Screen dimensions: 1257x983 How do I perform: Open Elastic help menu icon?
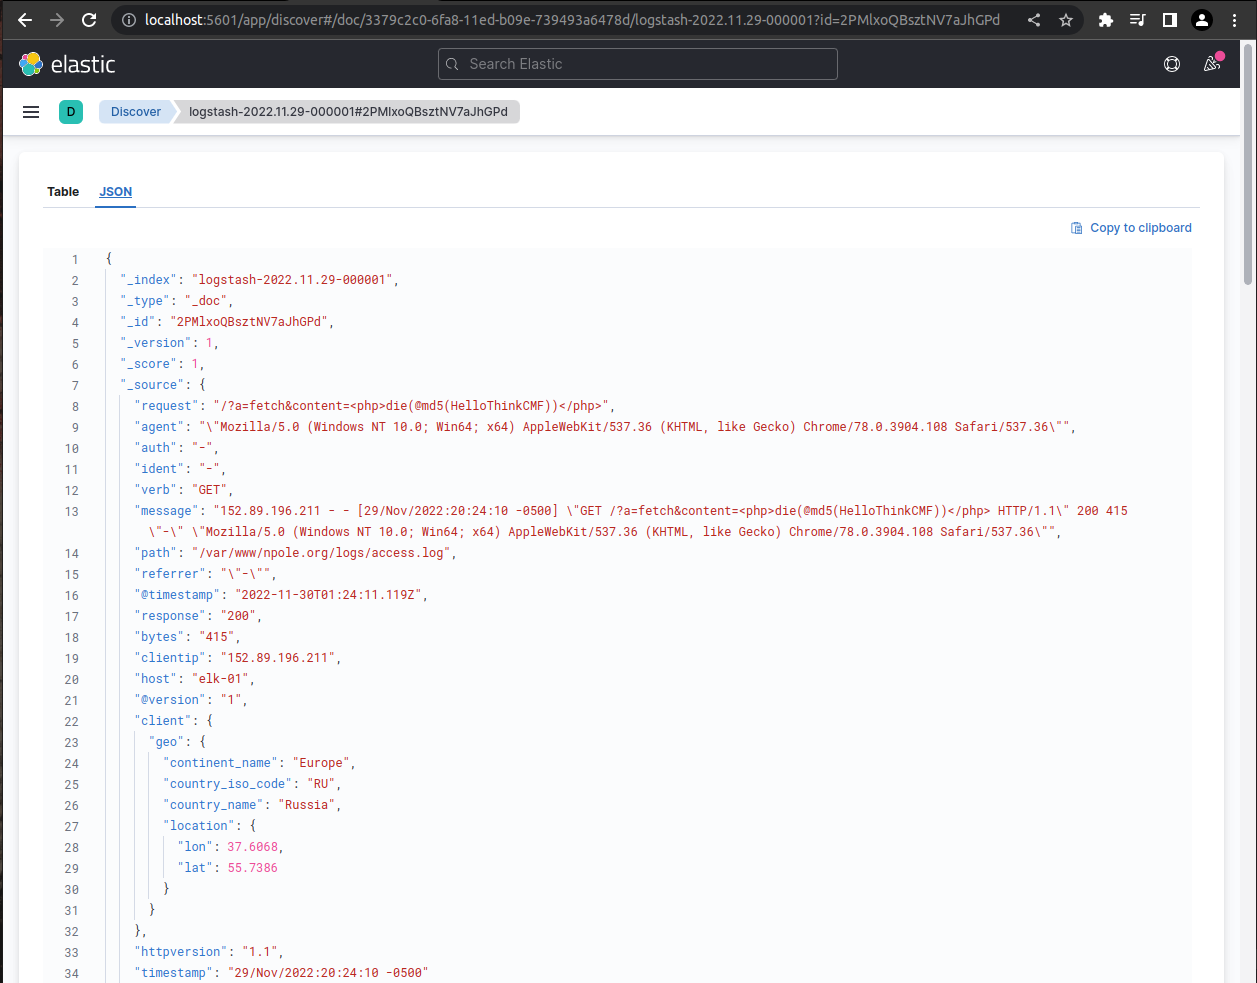(x=1172, y=64)
